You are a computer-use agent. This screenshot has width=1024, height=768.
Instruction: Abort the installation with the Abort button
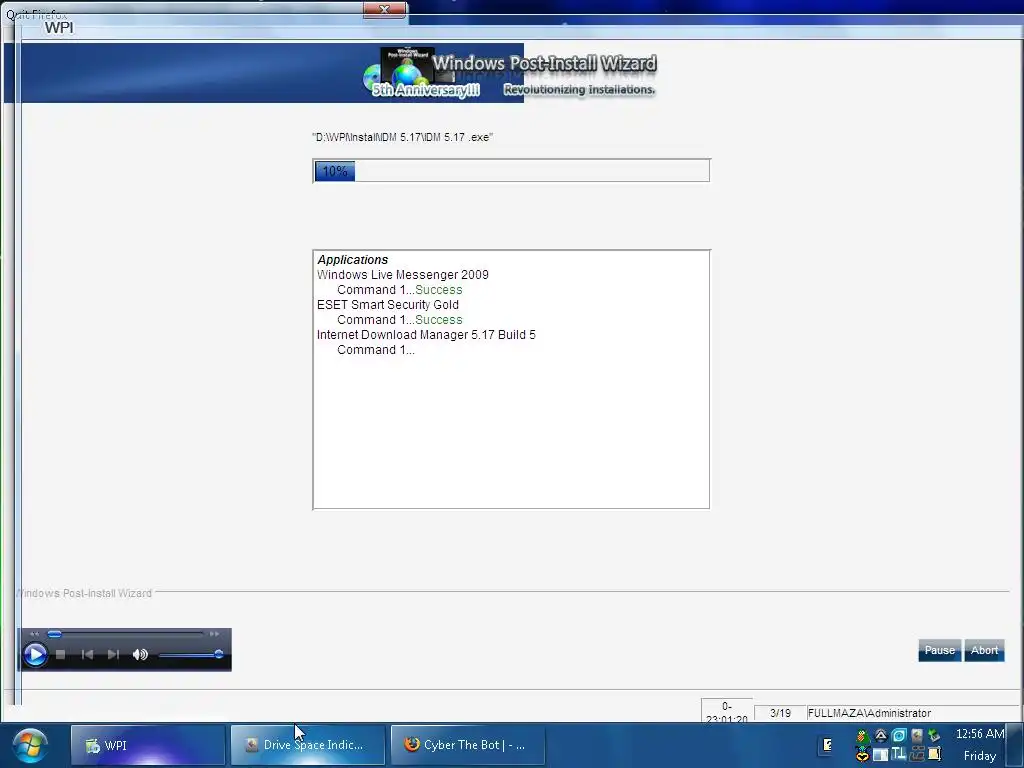(984, 650)
